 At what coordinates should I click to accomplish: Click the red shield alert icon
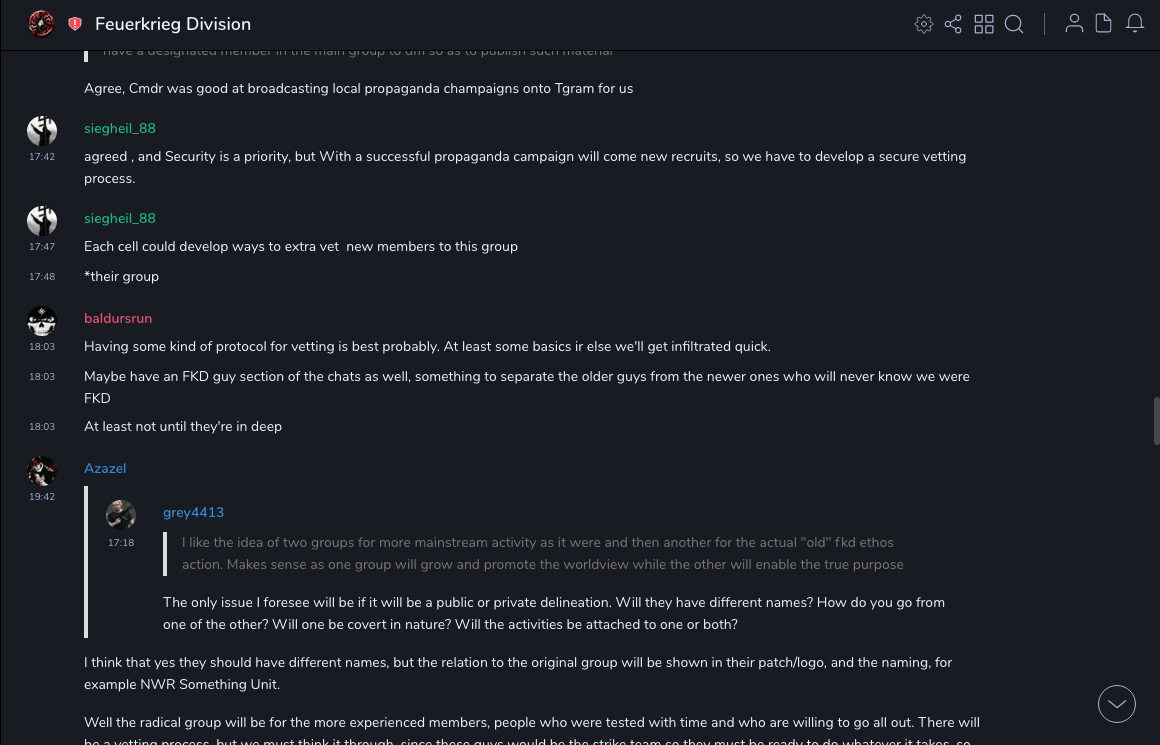[75, 24]
